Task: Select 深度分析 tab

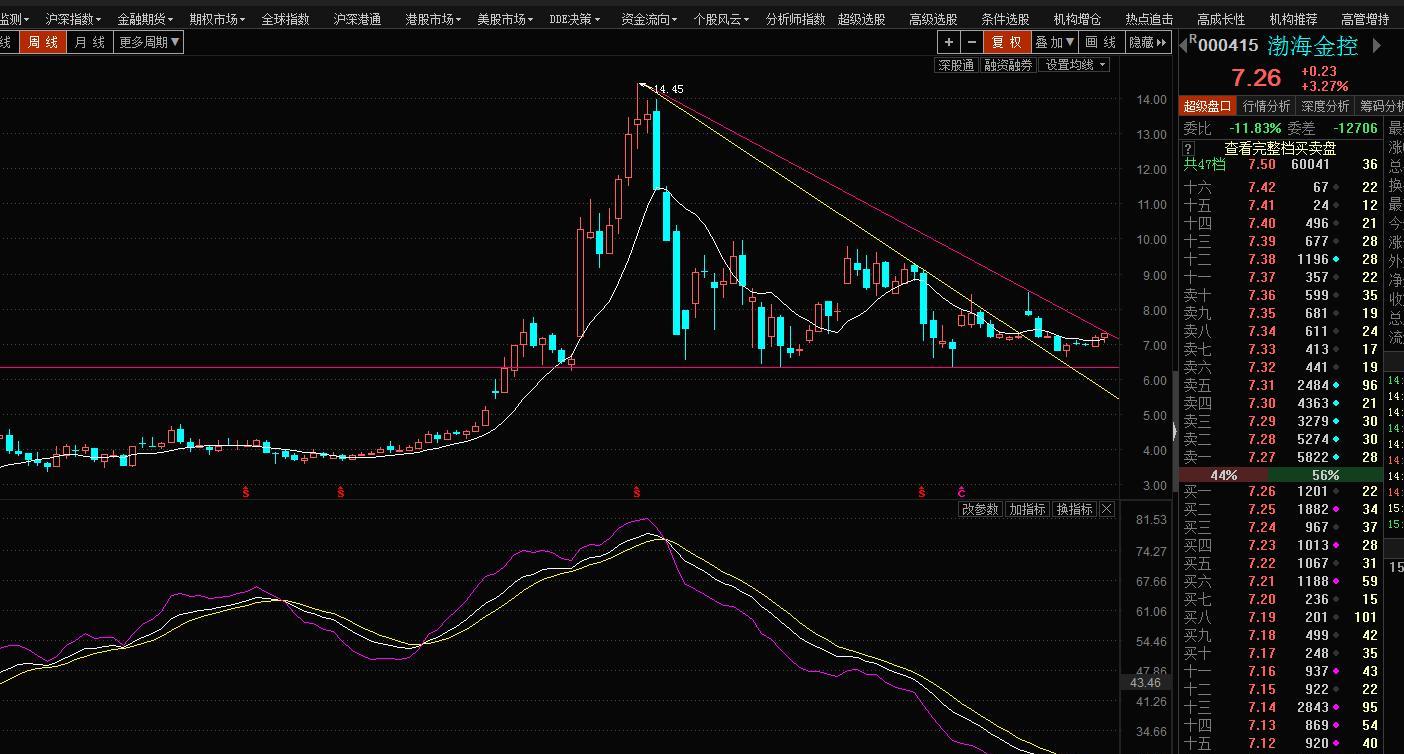Action: (1325, 106)
